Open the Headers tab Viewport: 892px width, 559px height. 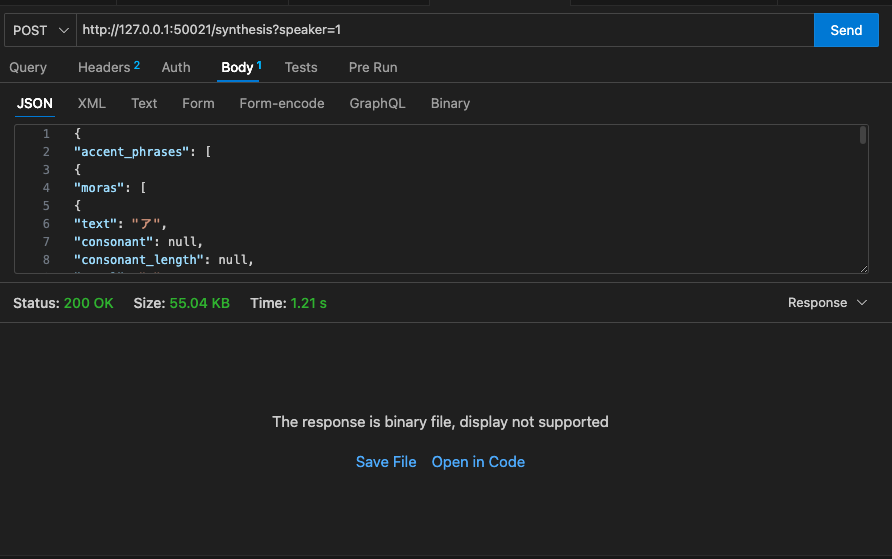(109, 67)
